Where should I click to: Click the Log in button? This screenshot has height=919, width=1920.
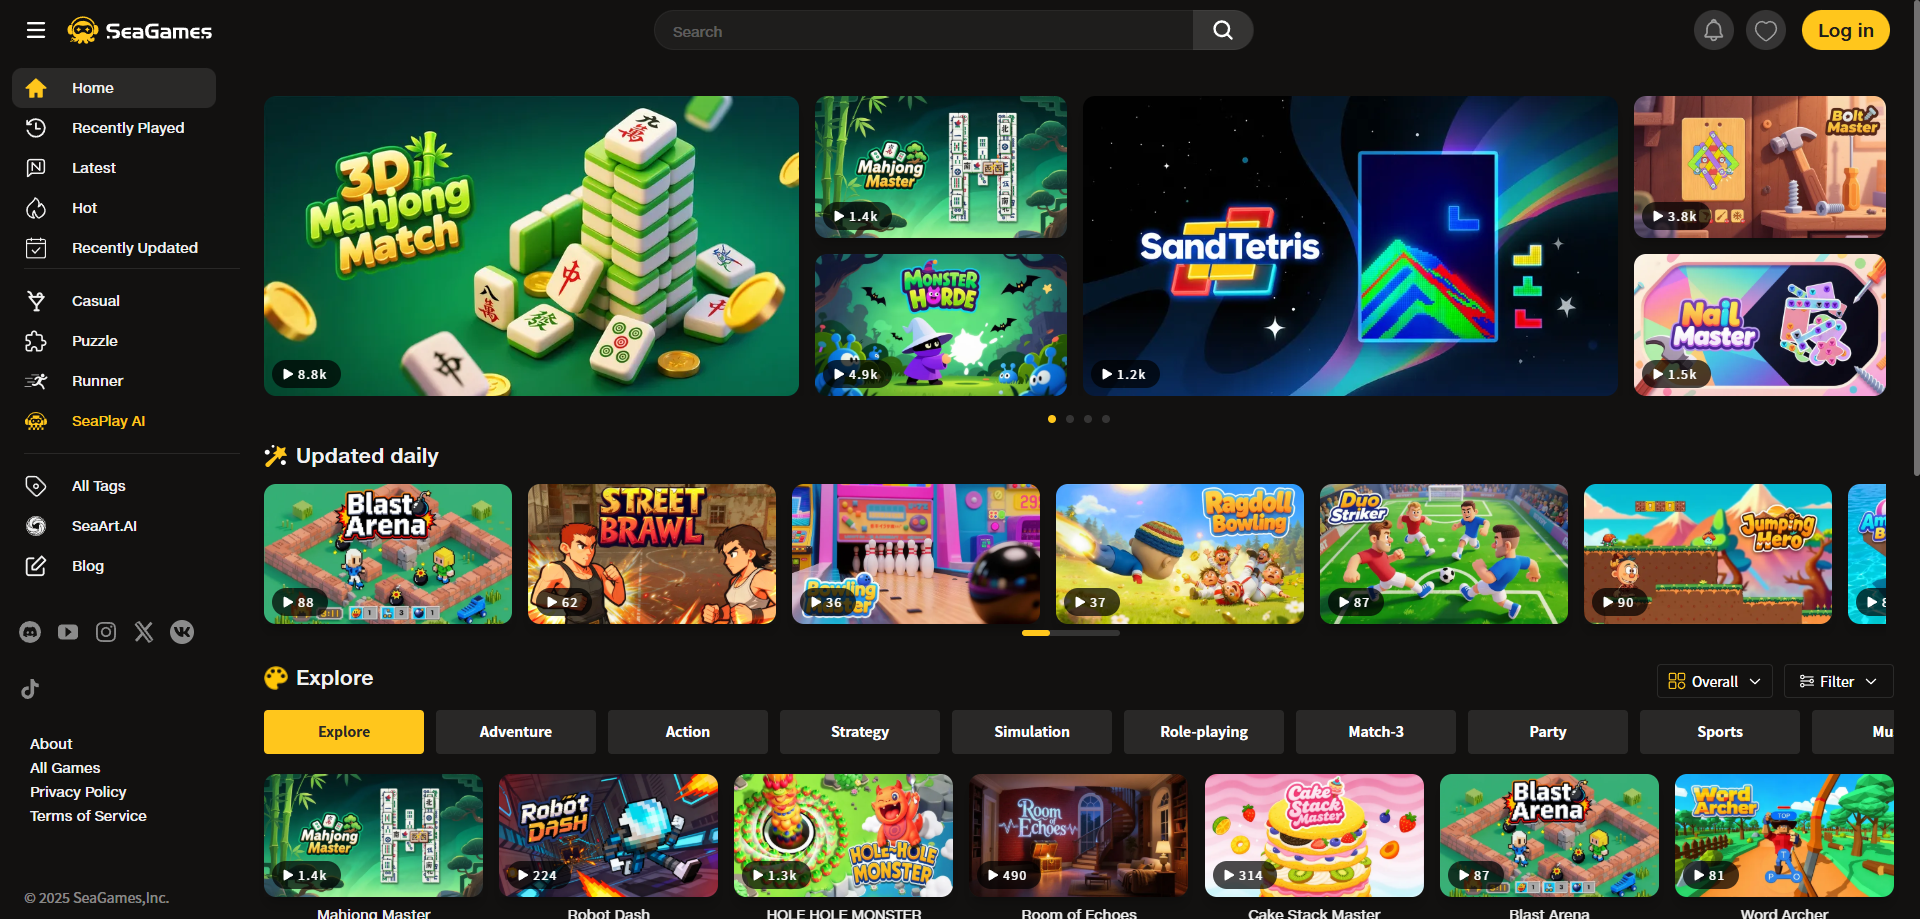[x=1845, y=30]
